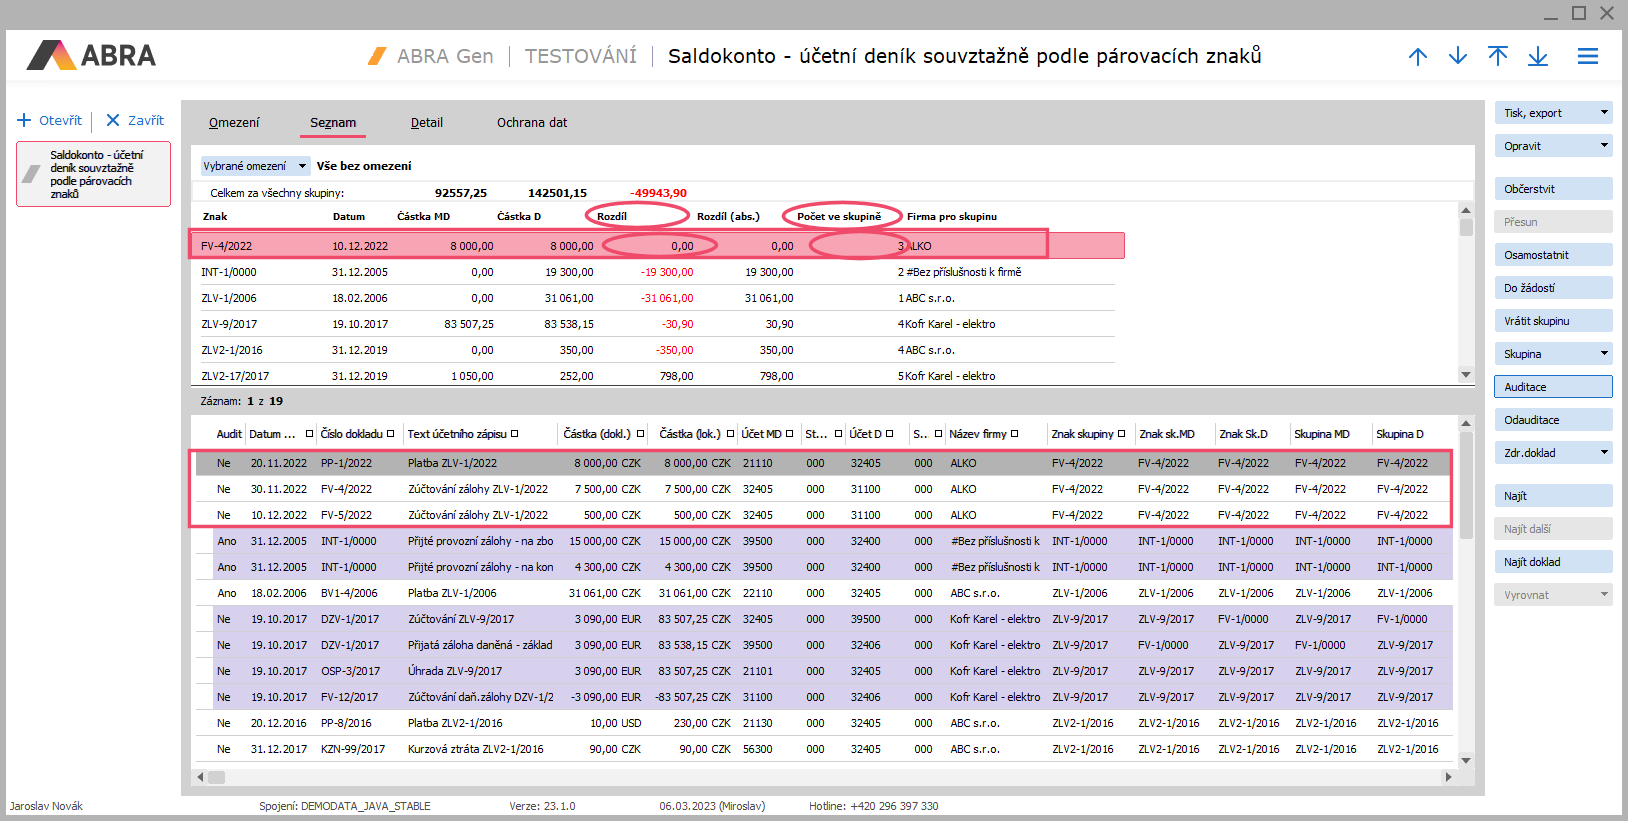Go to next record with down arrow
The height and width of the screenshot is (821, 1628).
[x=1457, y=56]
